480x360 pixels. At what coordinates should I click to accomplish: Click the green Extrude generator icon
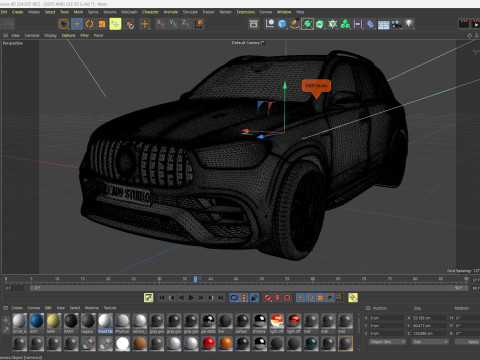coord(320,24)
